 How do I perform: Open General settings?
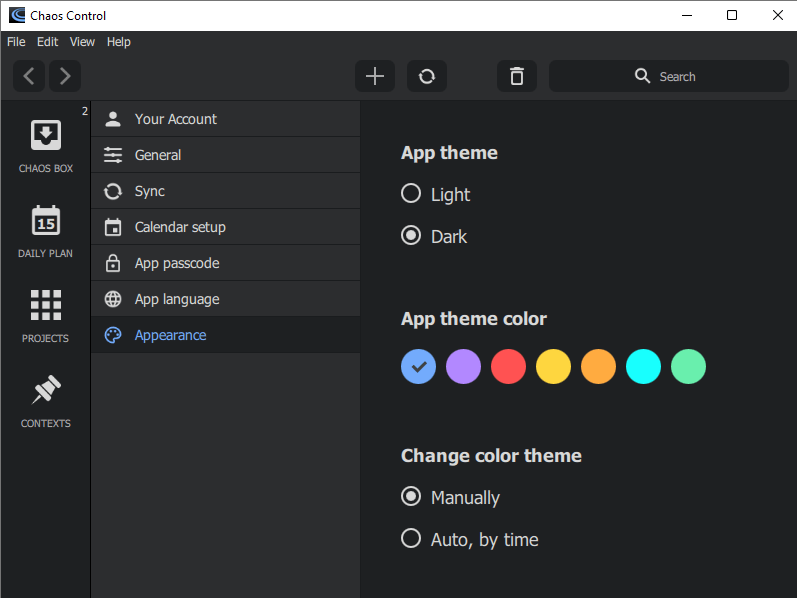pos(226,155)
